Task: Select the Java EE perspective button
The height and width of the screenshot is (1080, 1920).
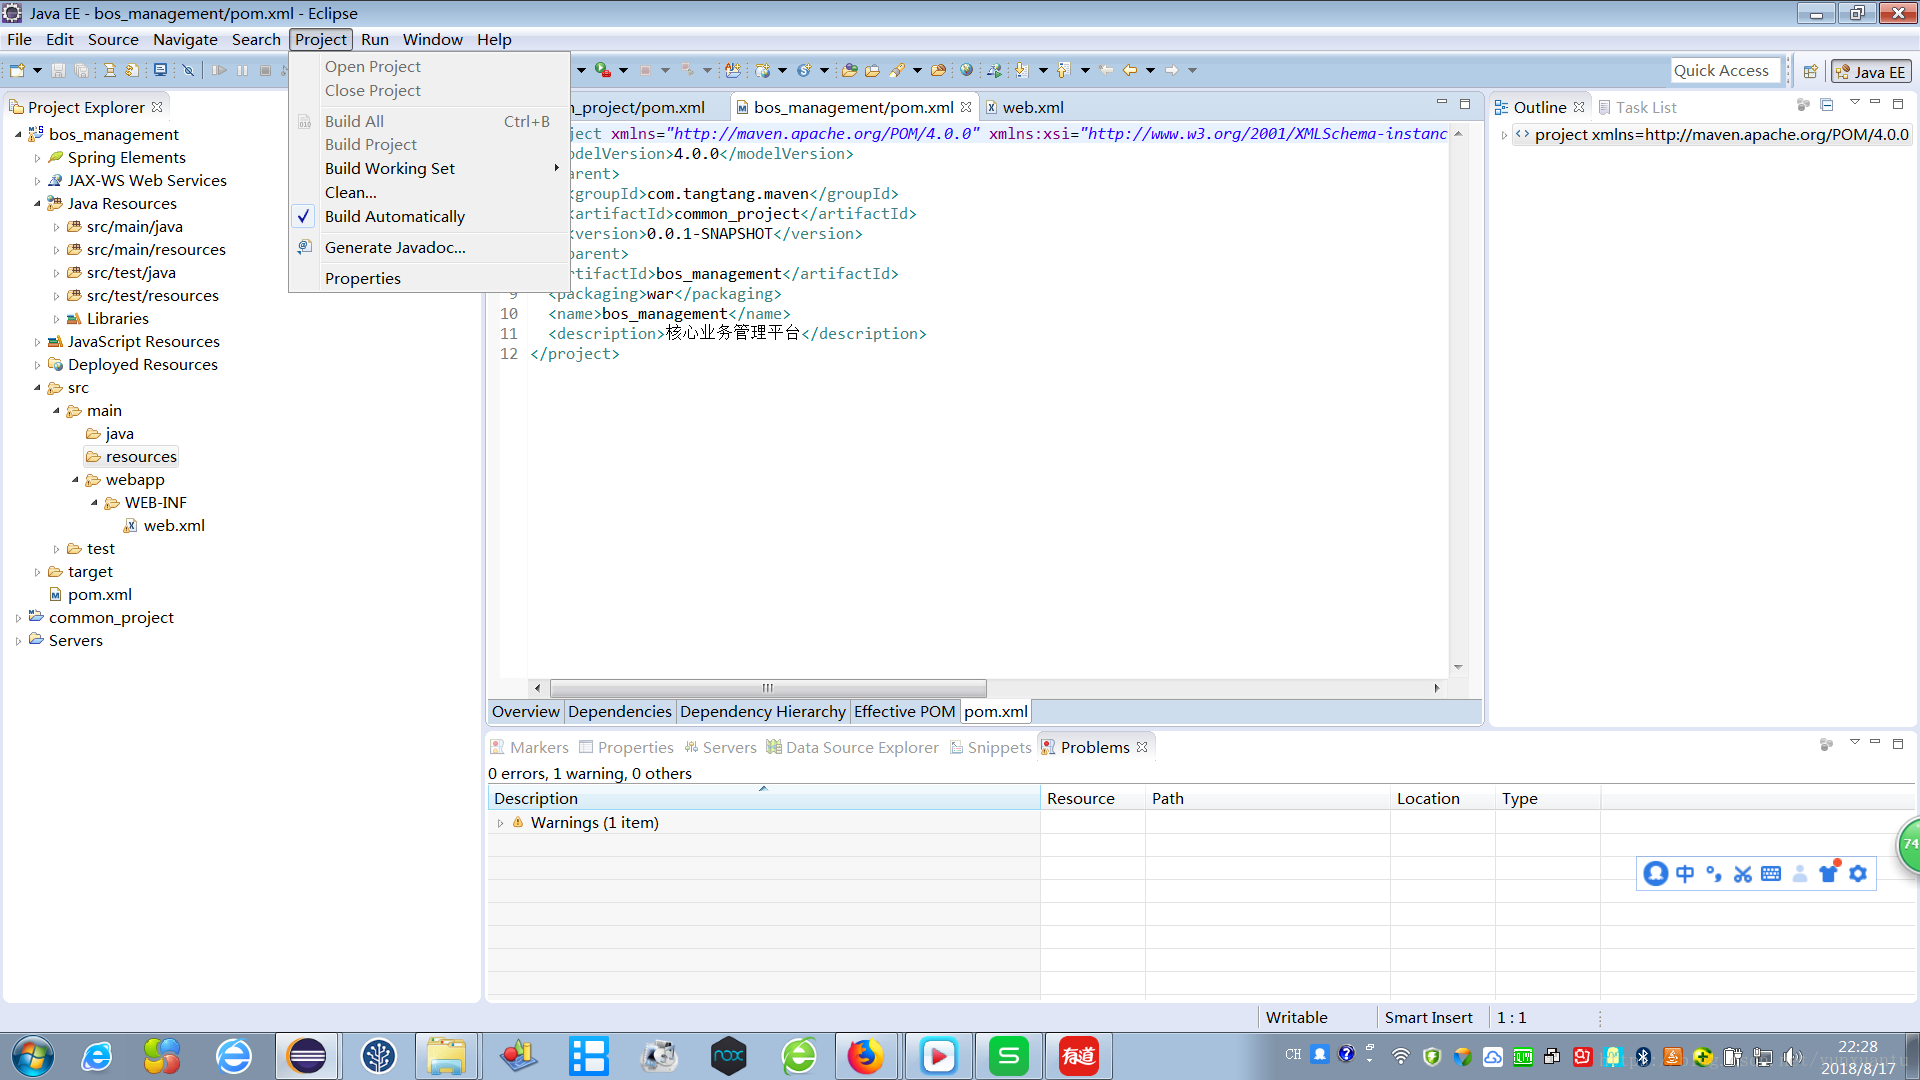Action: tap(1871, 71)
